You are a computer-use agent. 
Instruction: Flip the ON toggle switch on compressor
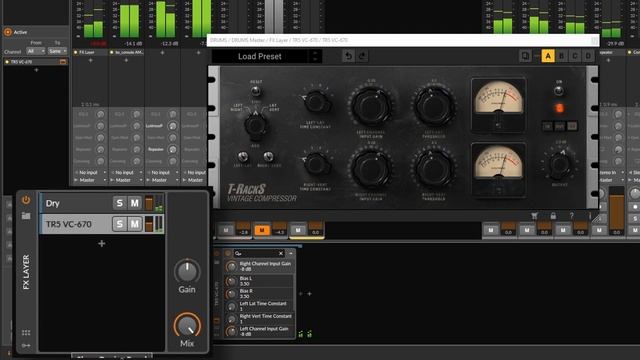[x=559, y=91]
